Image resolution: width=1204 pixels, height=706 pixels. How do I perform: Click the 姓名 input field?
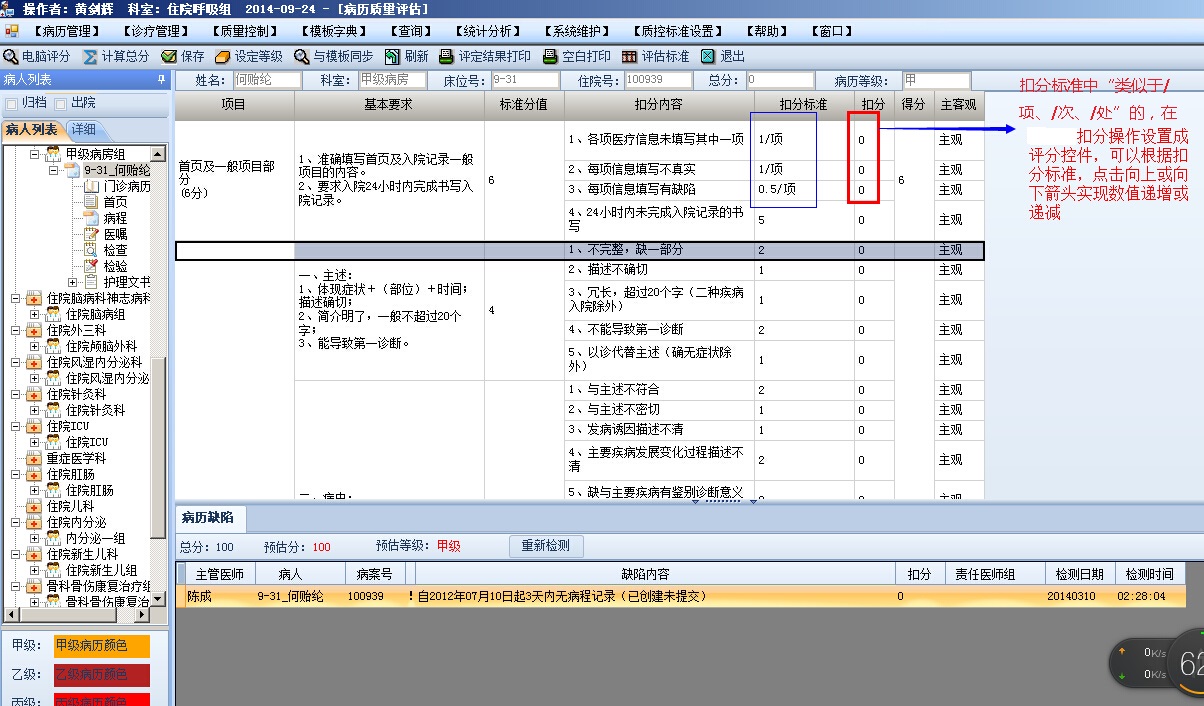pos(266,80)
